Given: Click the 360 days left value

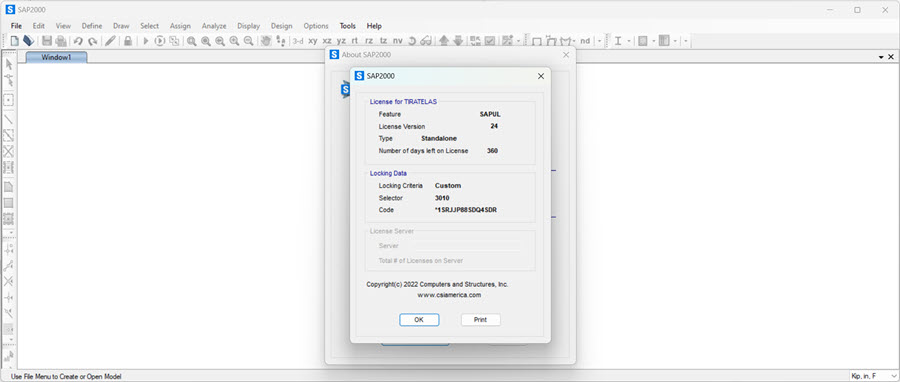Looking at the screenshot, I should coord(492,151).
